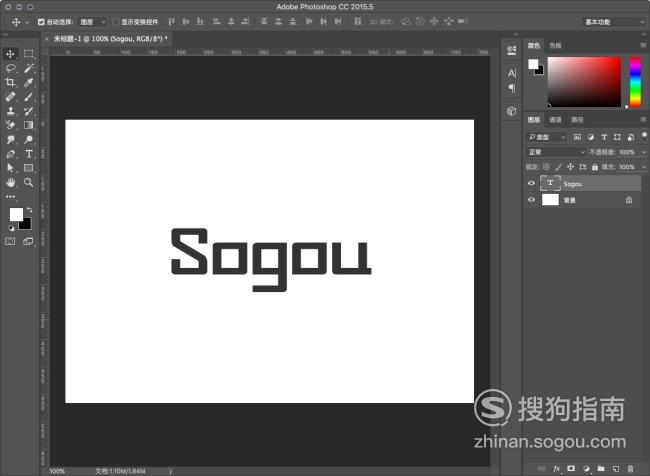Select the Clone Stamp tool

[10, 111]
